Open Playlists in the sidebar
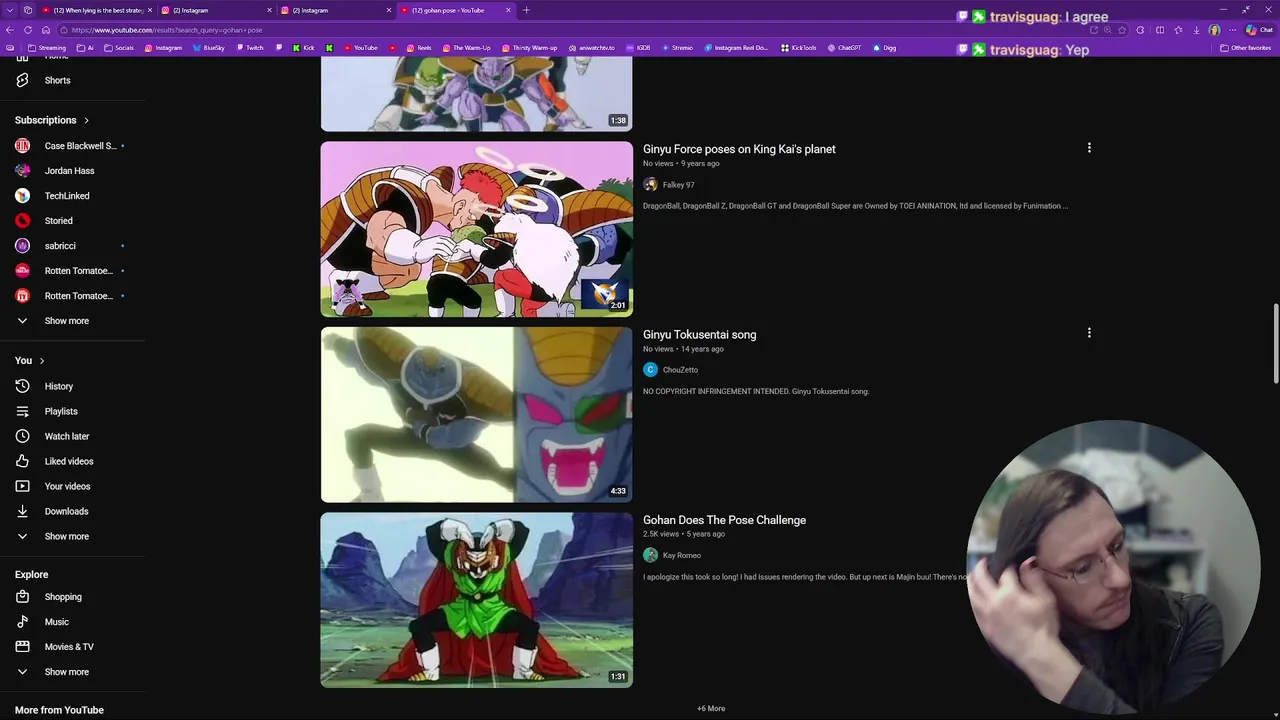 (x=60, y=411)
